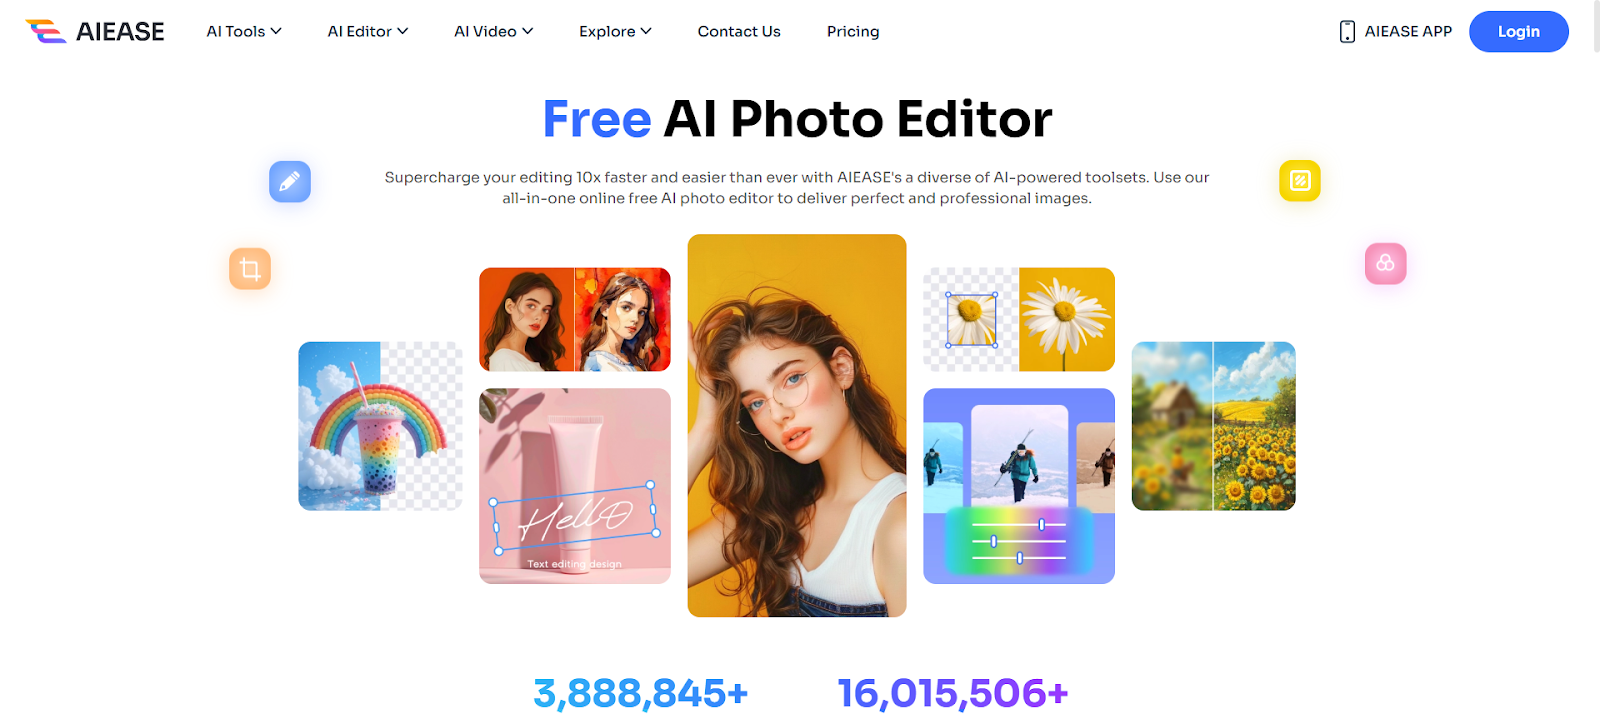This screenshot has width=1600, height=724.
Task: Click the color adjustment sliders in skier image
Action: (1019, 541)
